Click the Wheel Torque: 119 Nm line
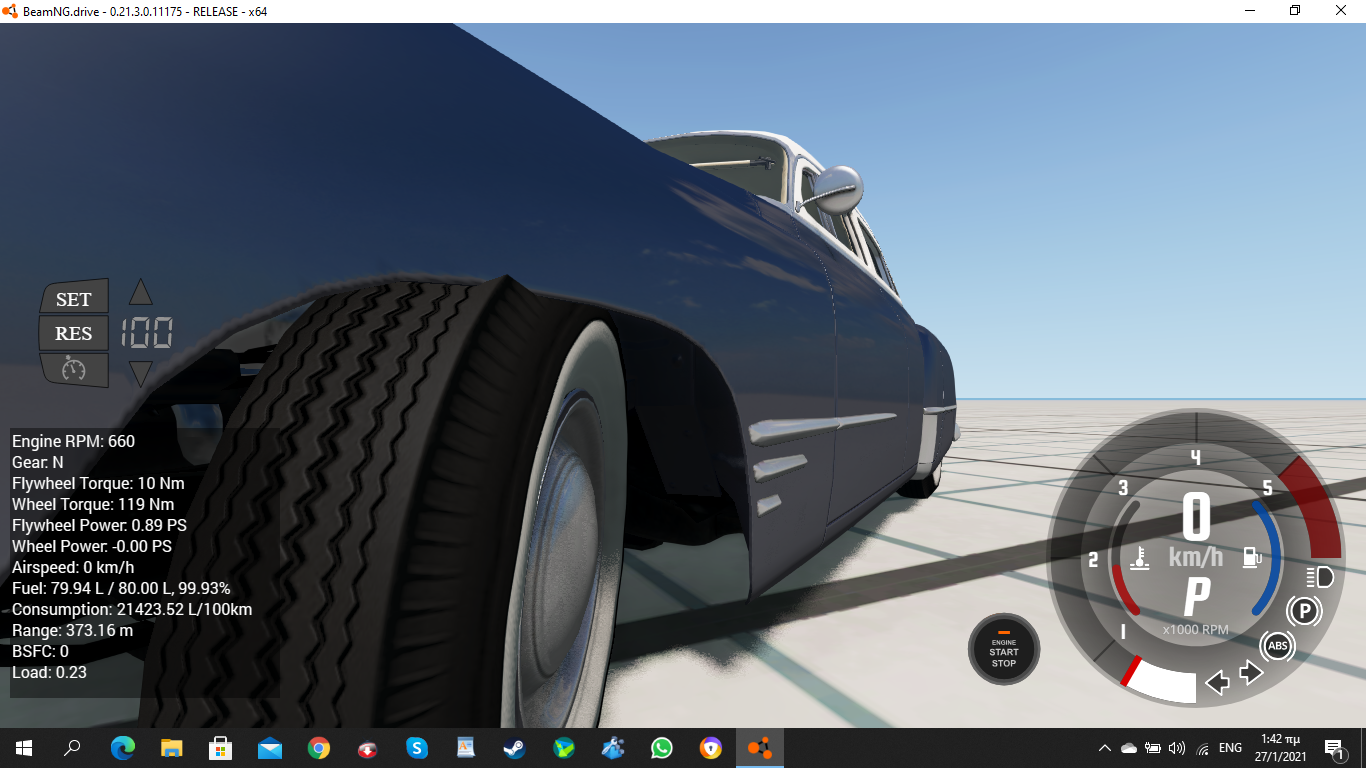Viewport: 1366px width, 768px height. point(93,504)
